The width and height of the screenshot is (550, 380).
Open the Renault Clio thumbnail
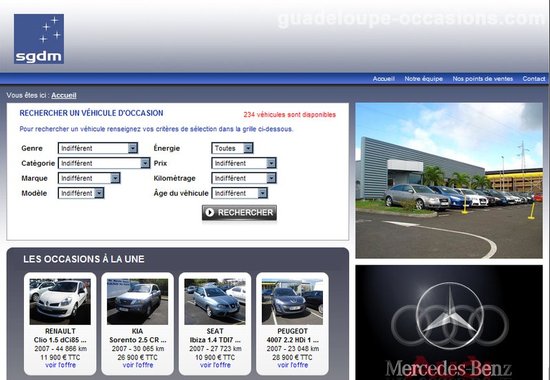(x=60, y=302)
